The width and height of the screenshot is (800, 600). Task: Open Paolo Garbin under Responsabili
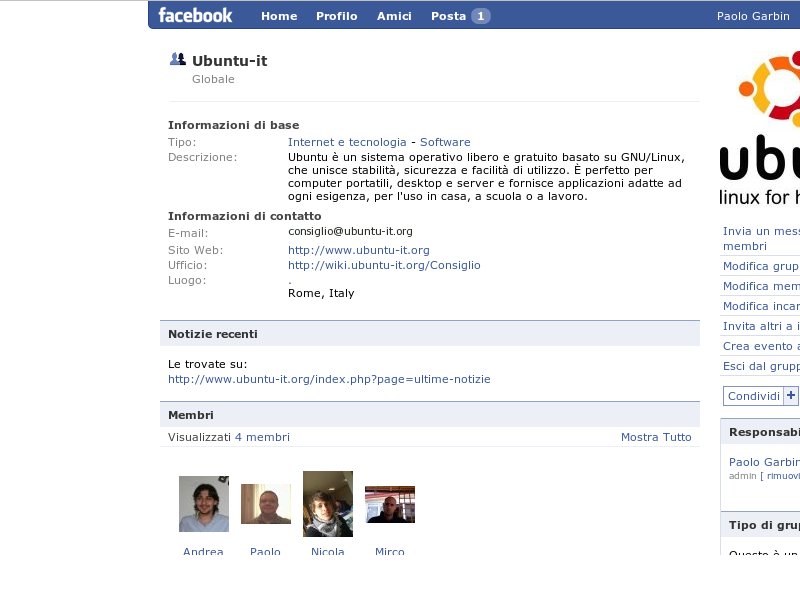(x=764, y=462)
